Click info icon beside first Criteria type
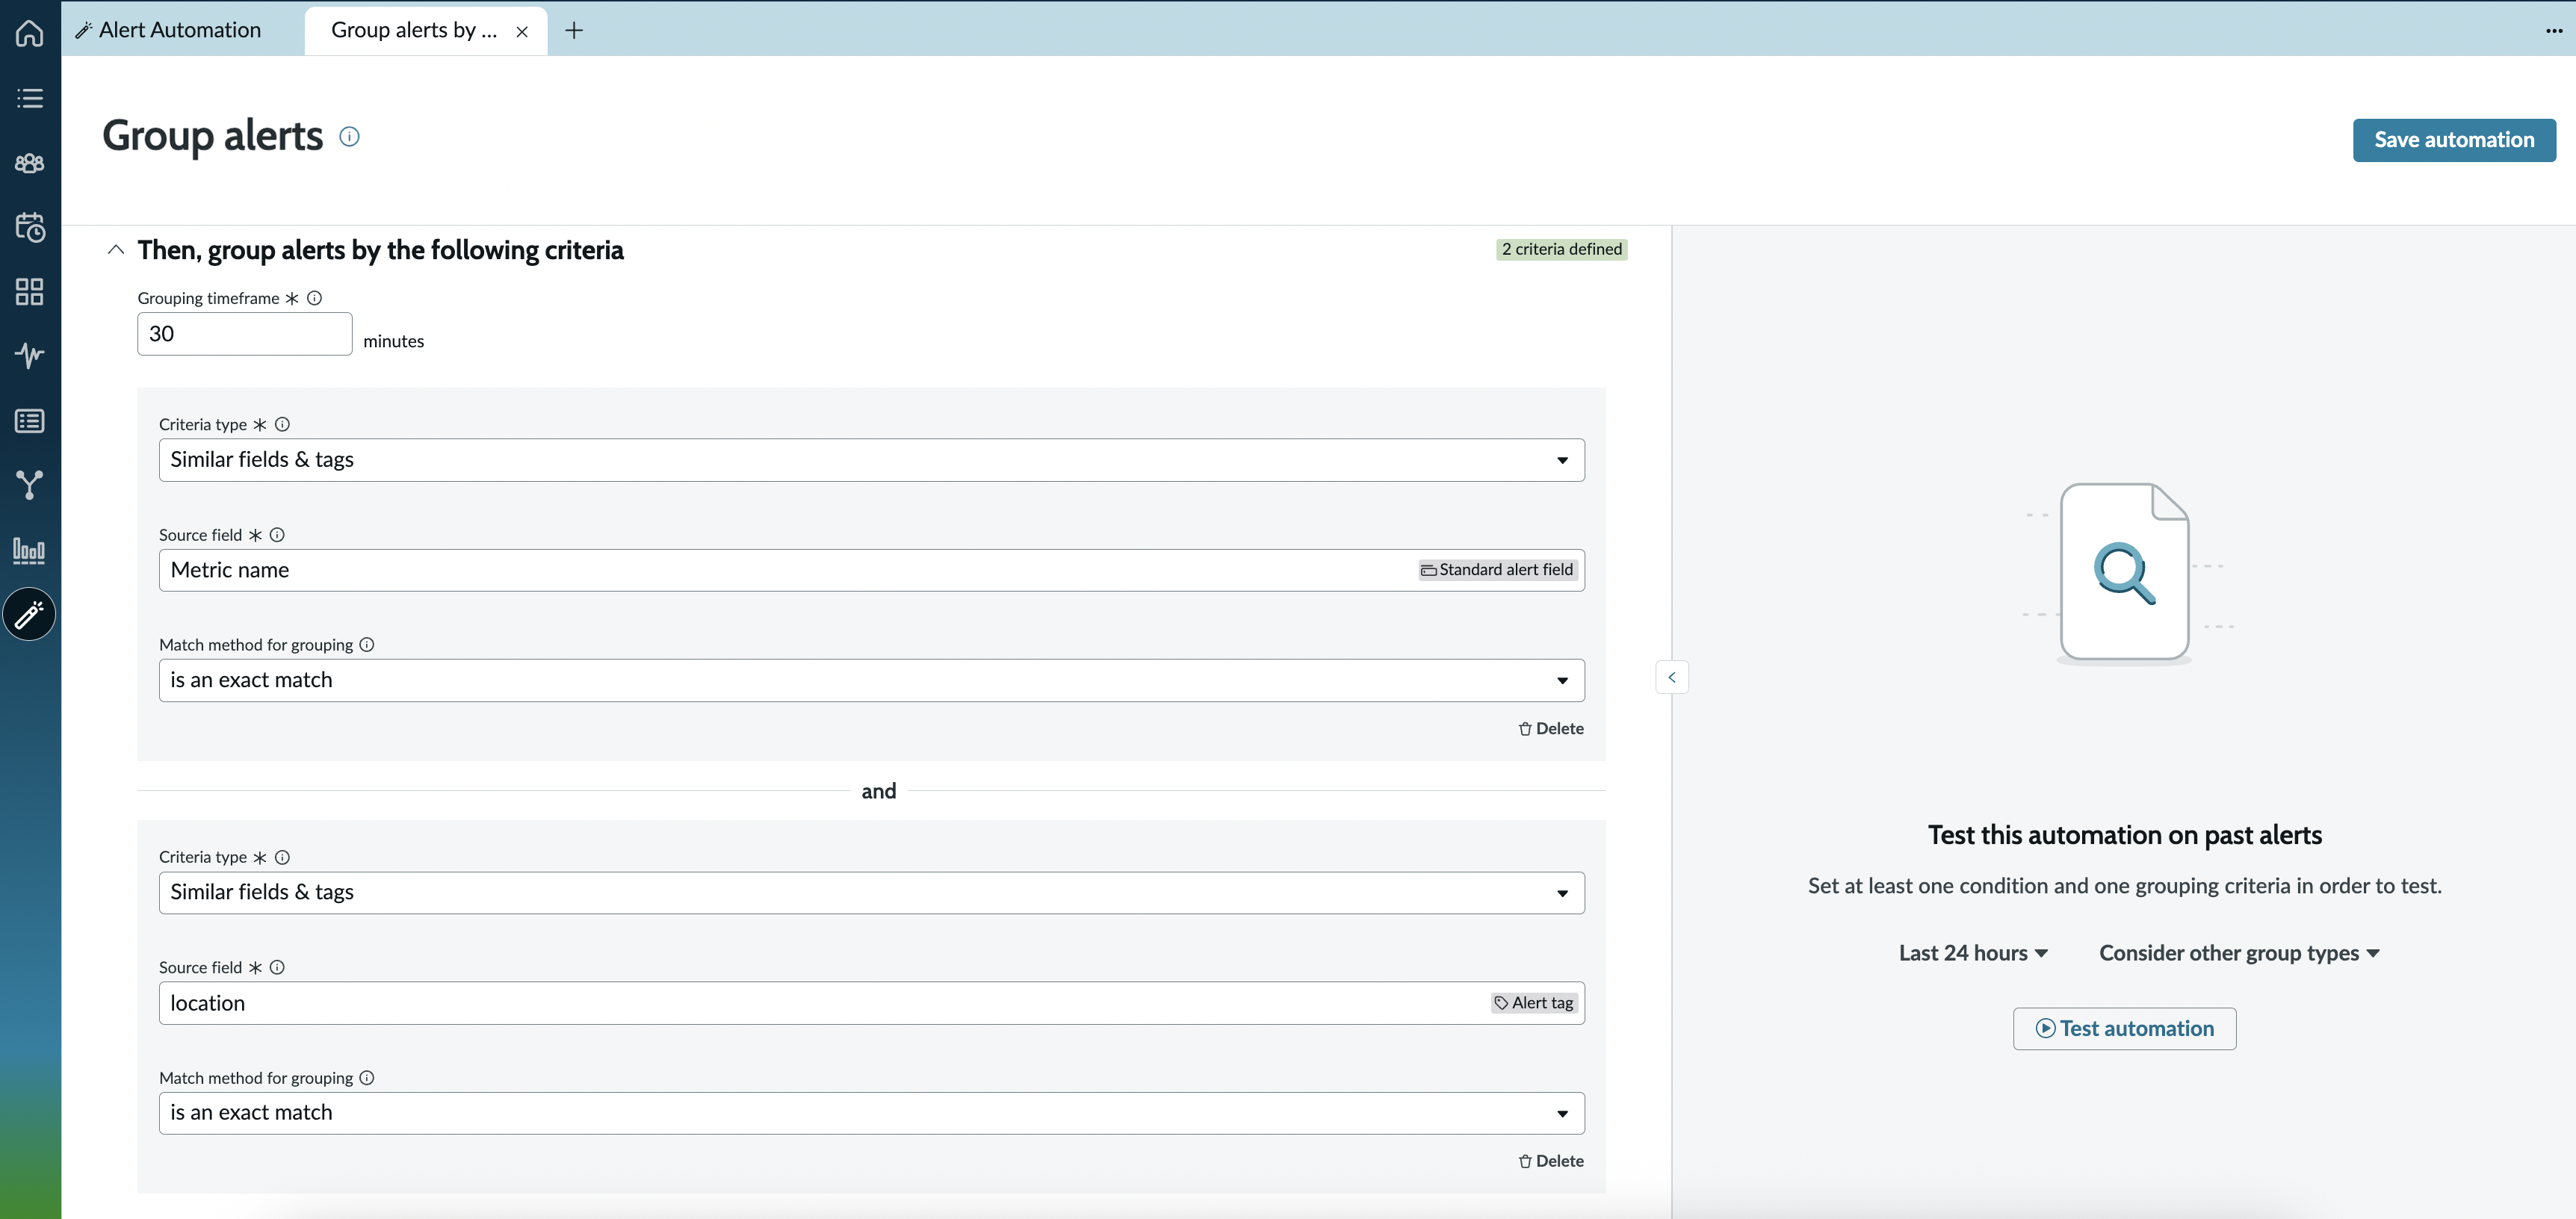 pos(282,424)
